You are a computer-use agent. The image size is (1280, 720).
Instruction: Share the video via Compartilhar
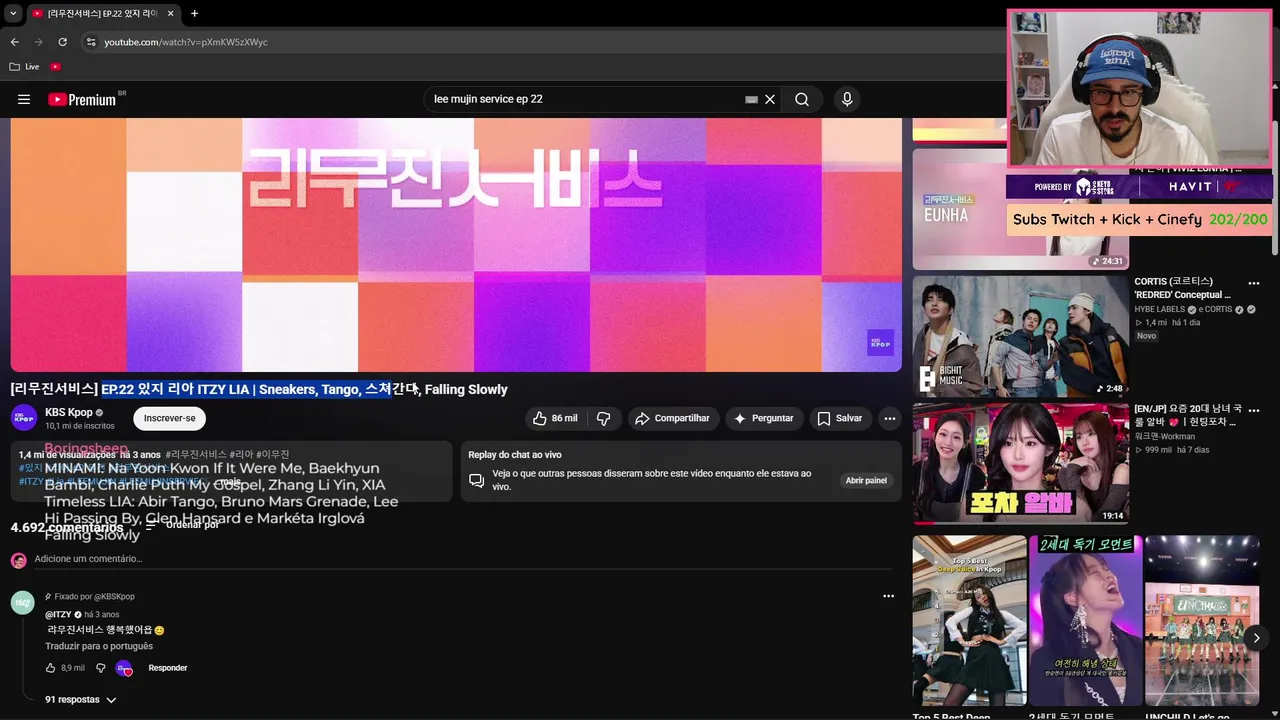point(672,418)
